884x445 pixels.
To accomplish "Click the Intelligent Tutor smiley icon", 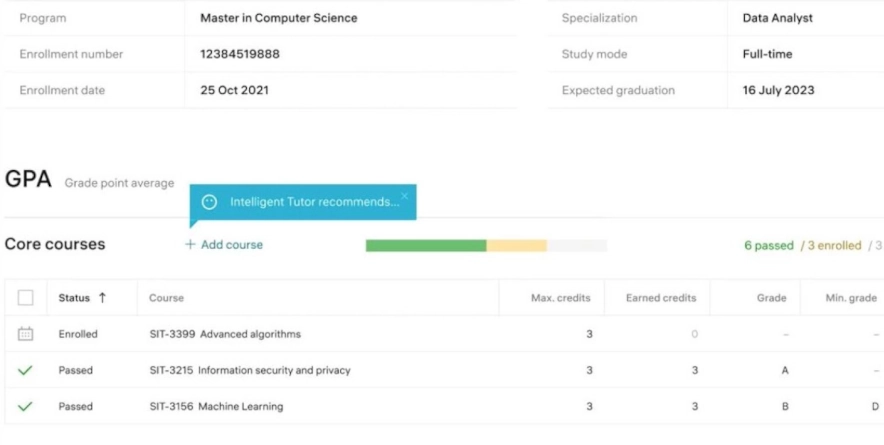I will coord(209,202).
